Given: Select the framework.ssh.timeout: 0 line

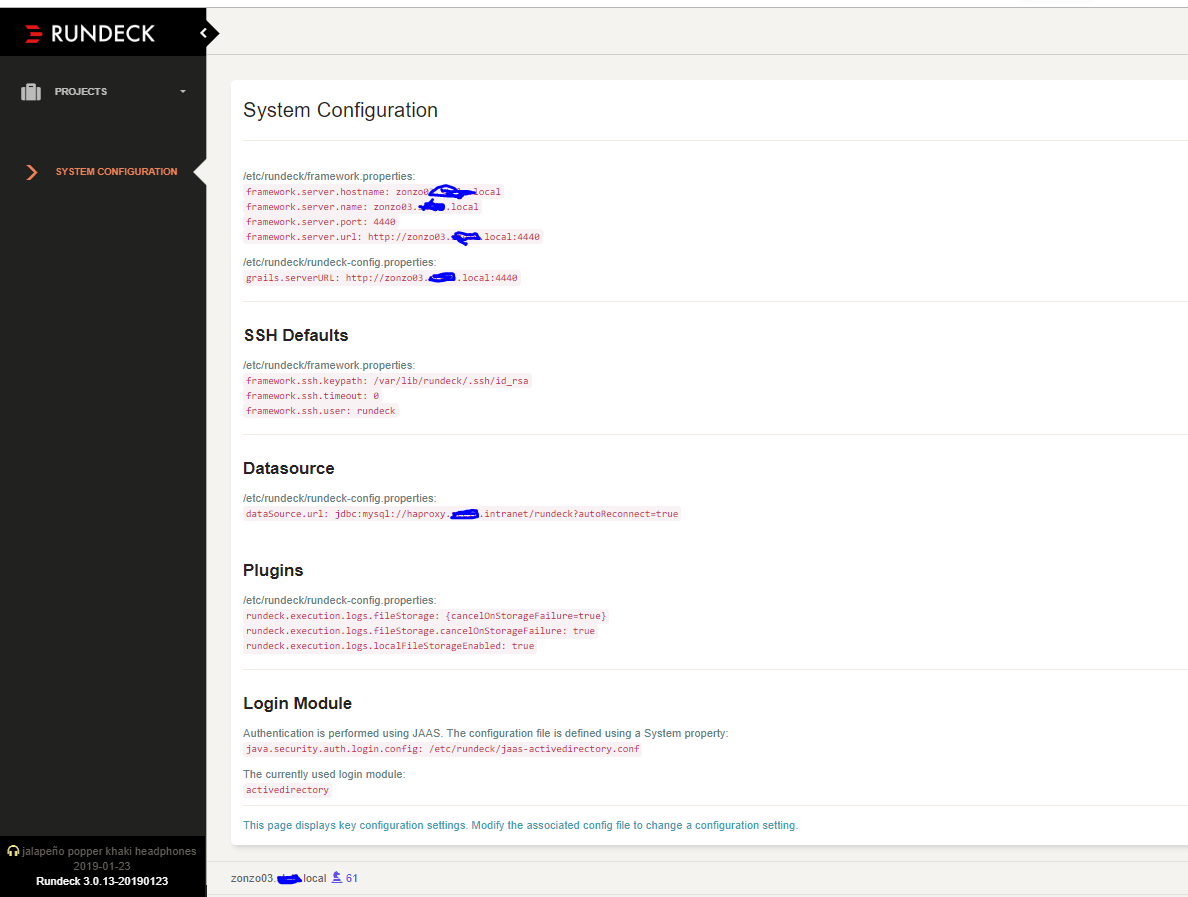Looking at the screenshot, I should pos(312,395).
